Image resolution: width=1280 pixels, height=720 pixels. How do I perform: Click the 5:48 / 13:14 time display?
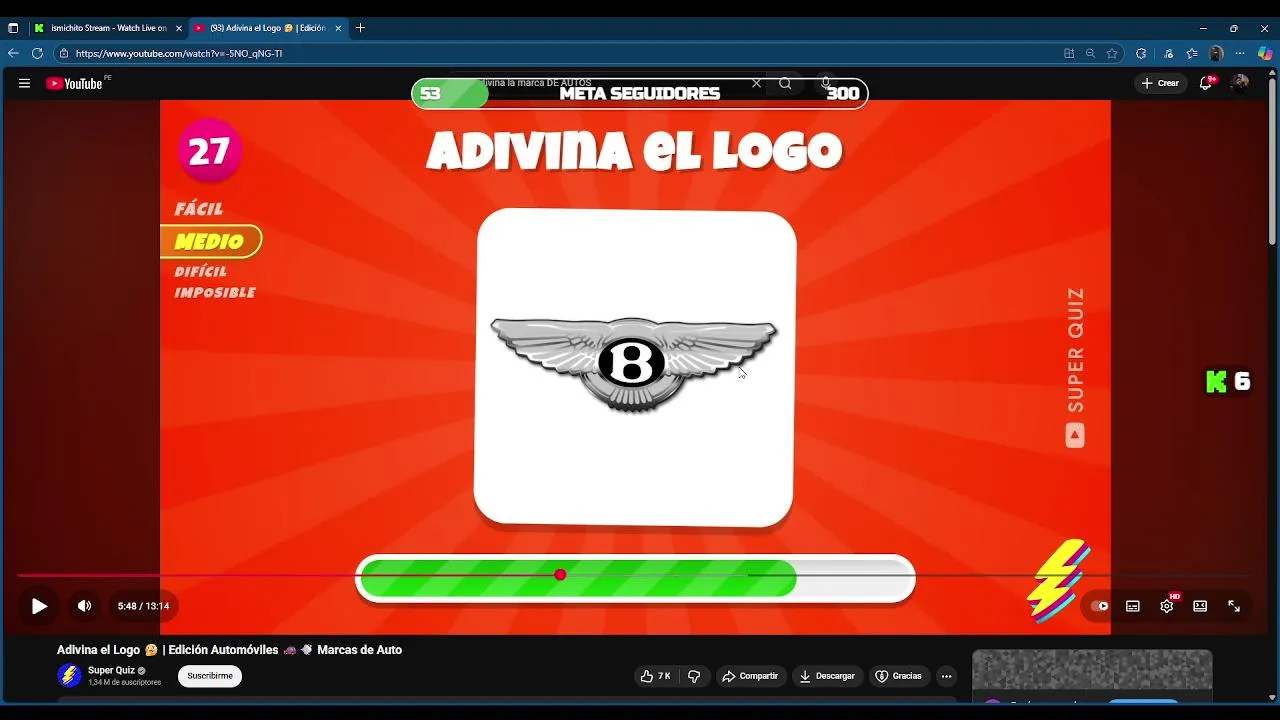[x=143, y=606]
